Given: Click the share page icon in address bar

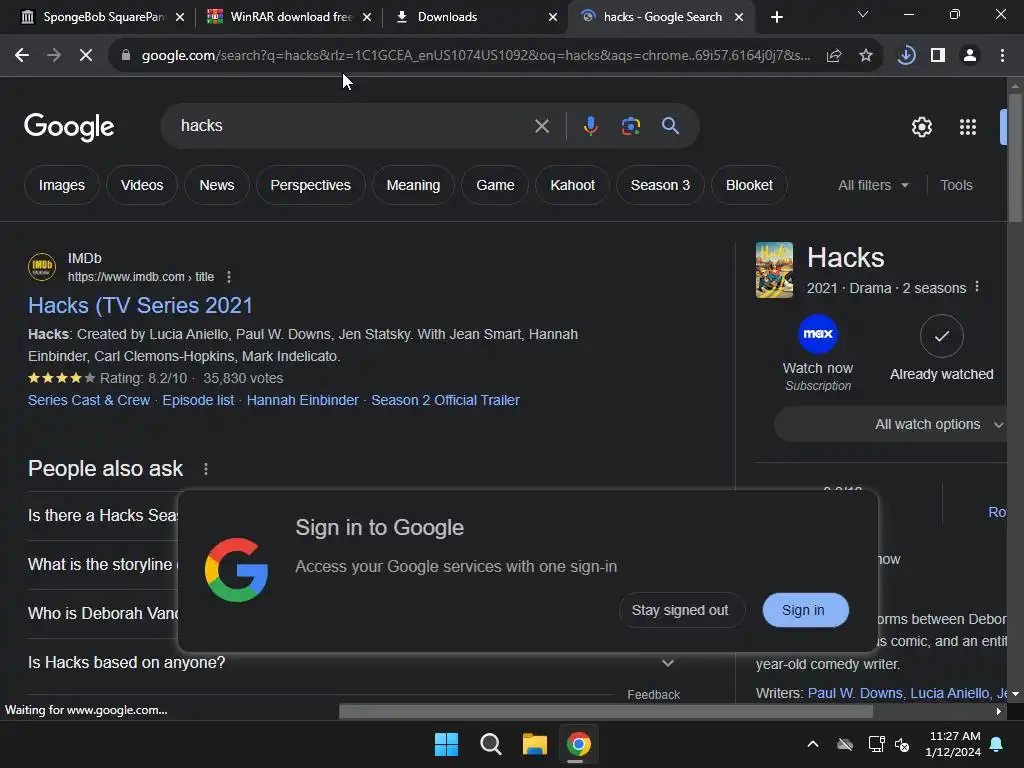Looking at the screenshot, I should 833,56.
